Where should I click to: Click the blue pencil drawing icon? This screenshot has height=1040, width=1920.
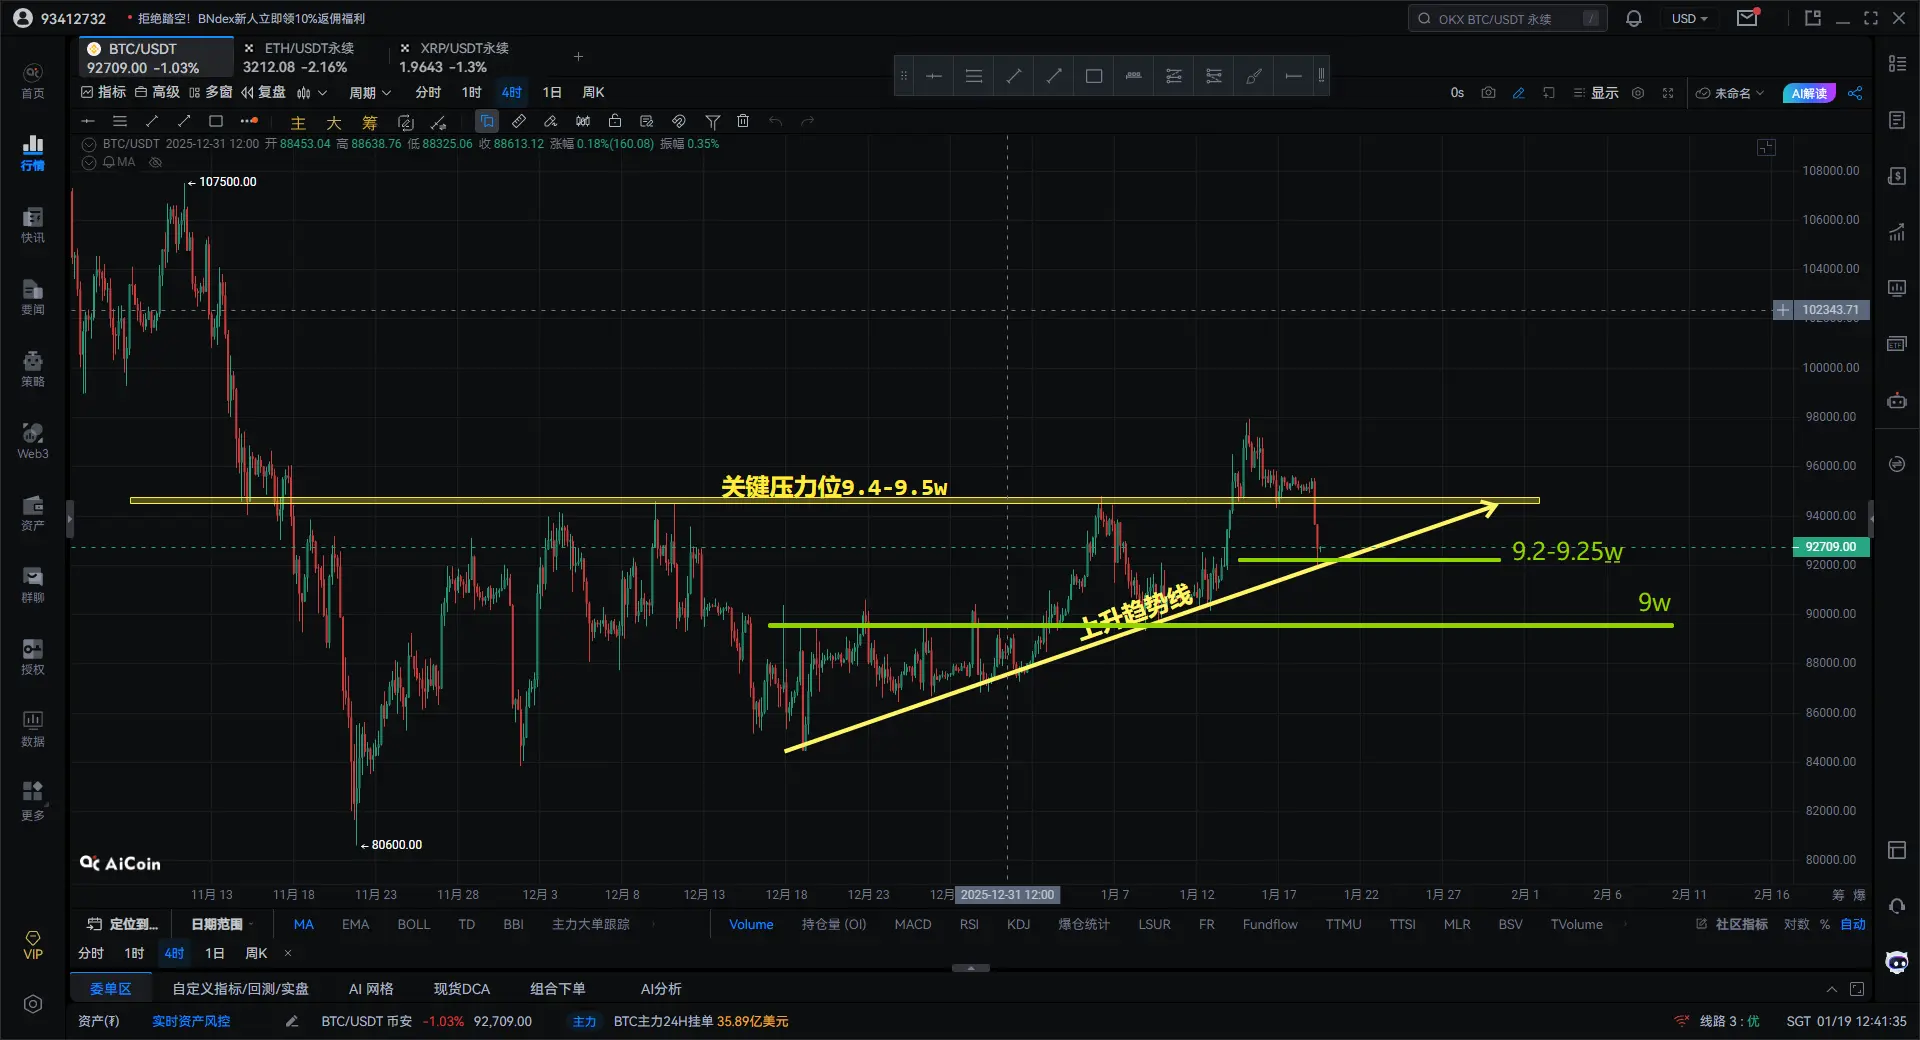click(x=1518, y=93)
